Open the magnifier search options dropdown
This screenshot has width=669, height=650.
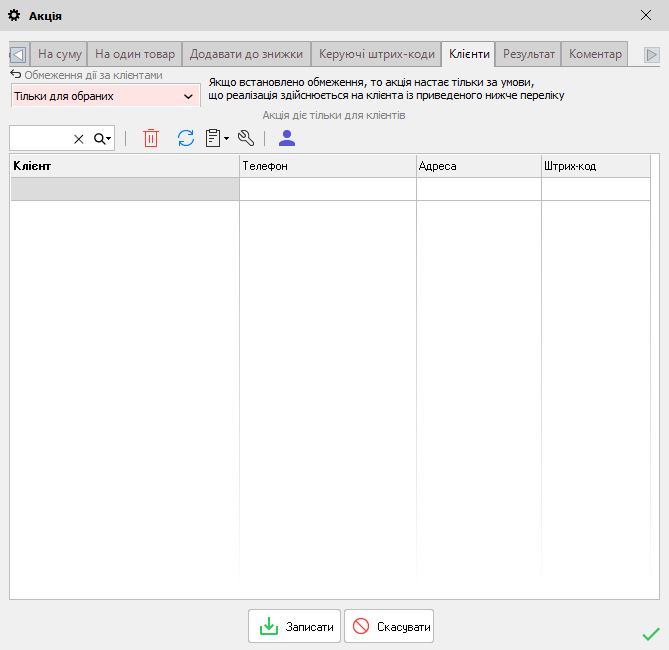103,139
